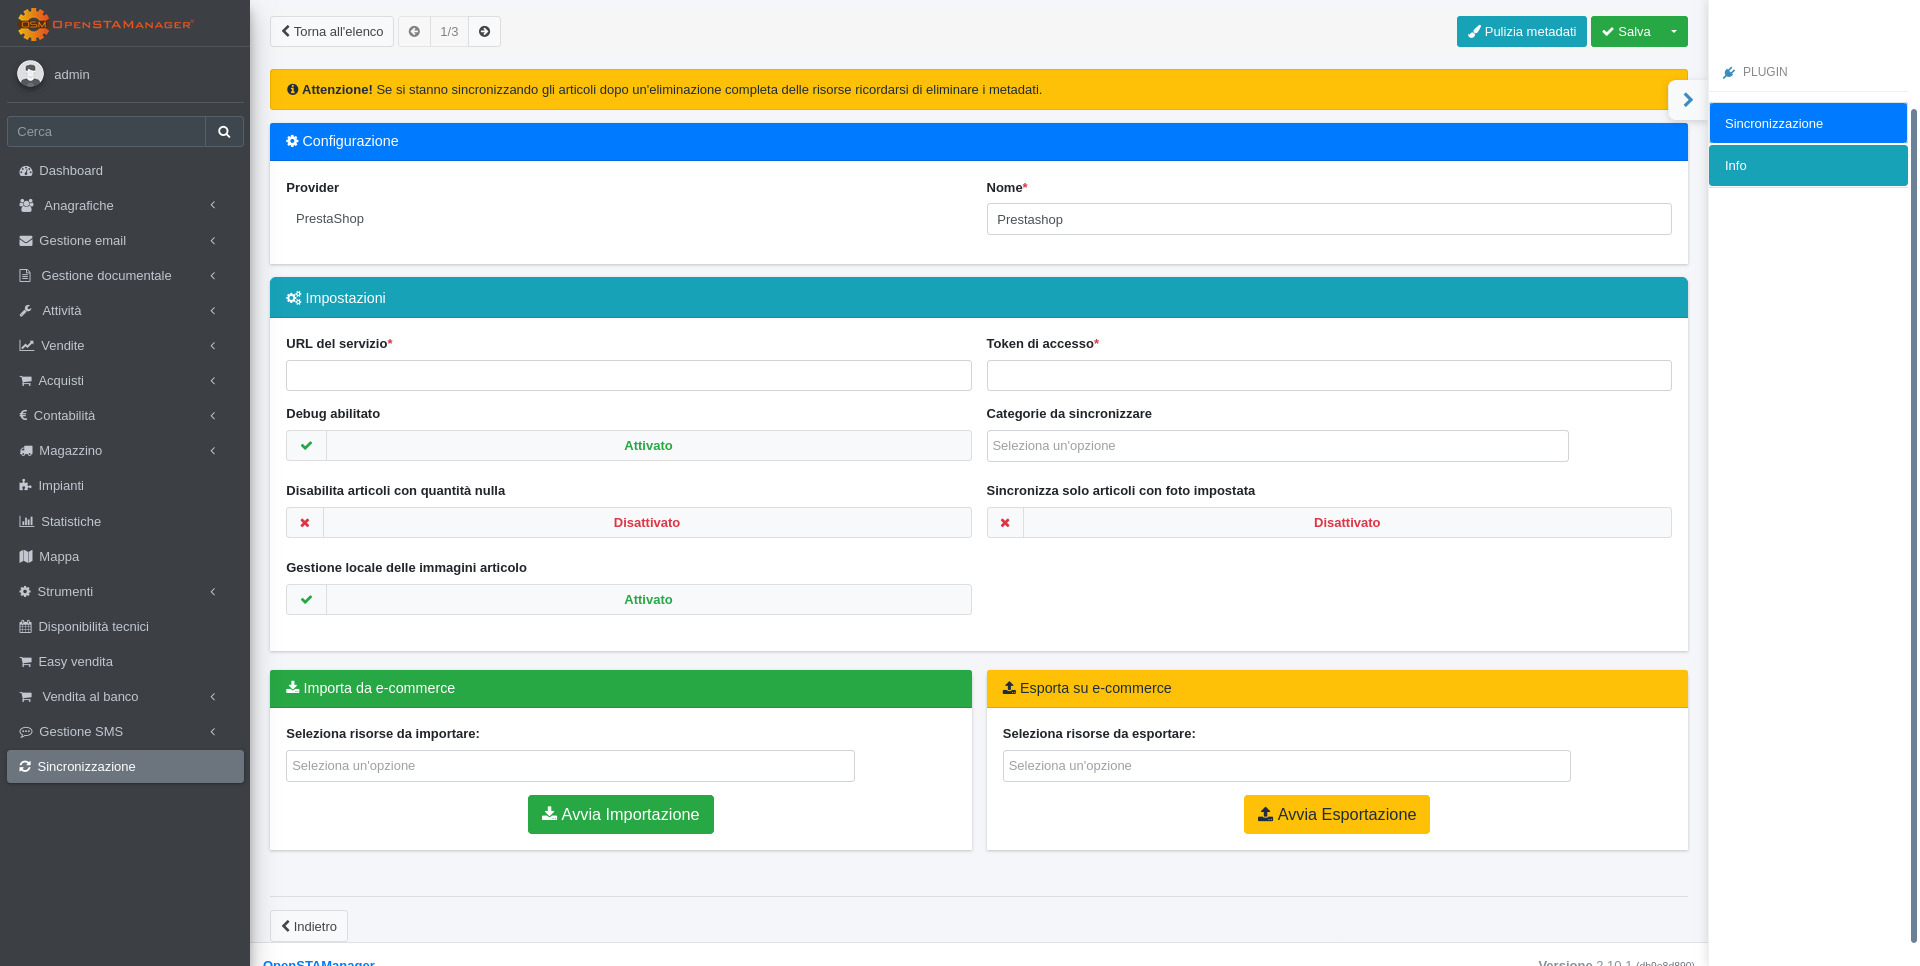Click the Gestione email envelope icon
Image resolution: width=1920 pixels, height=966 pixels.
[26, 241]
